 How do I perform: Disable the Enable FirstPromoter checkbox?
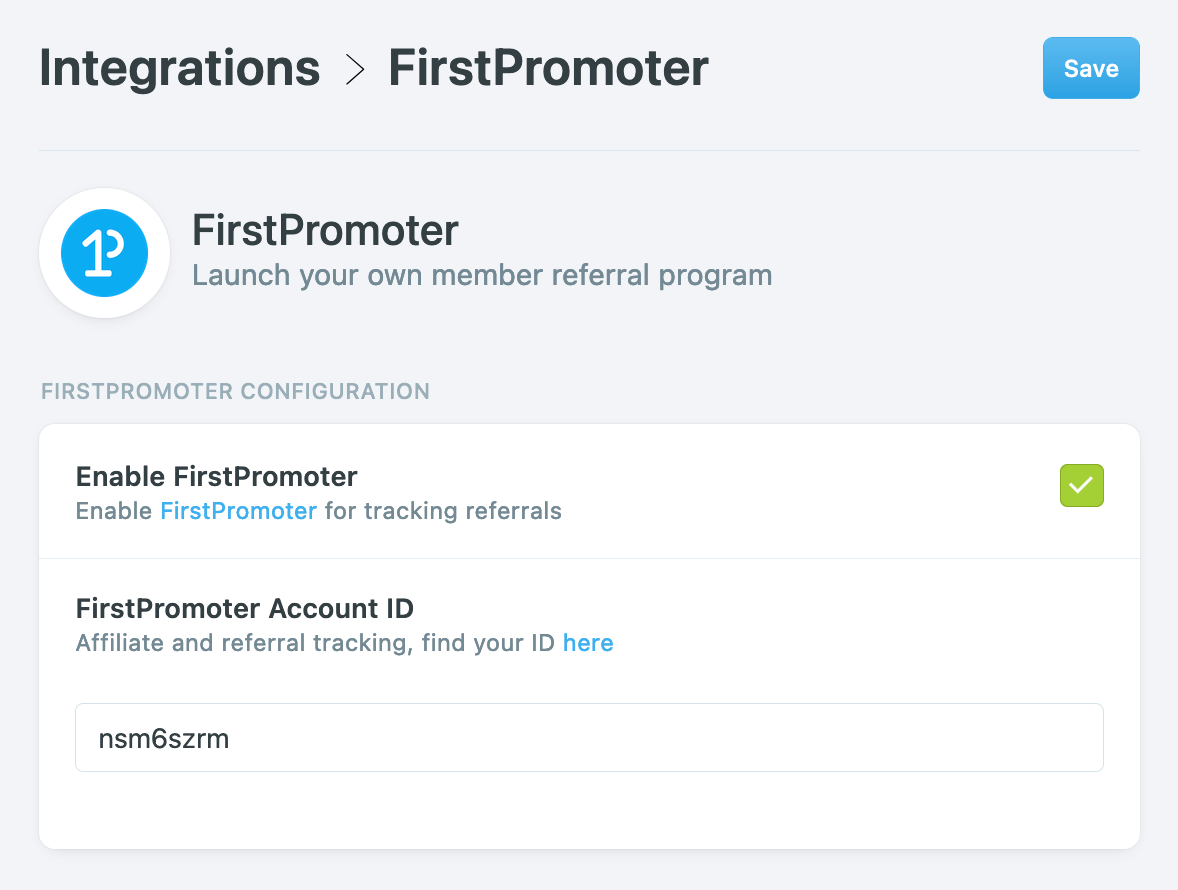(x=1081, y=486)
